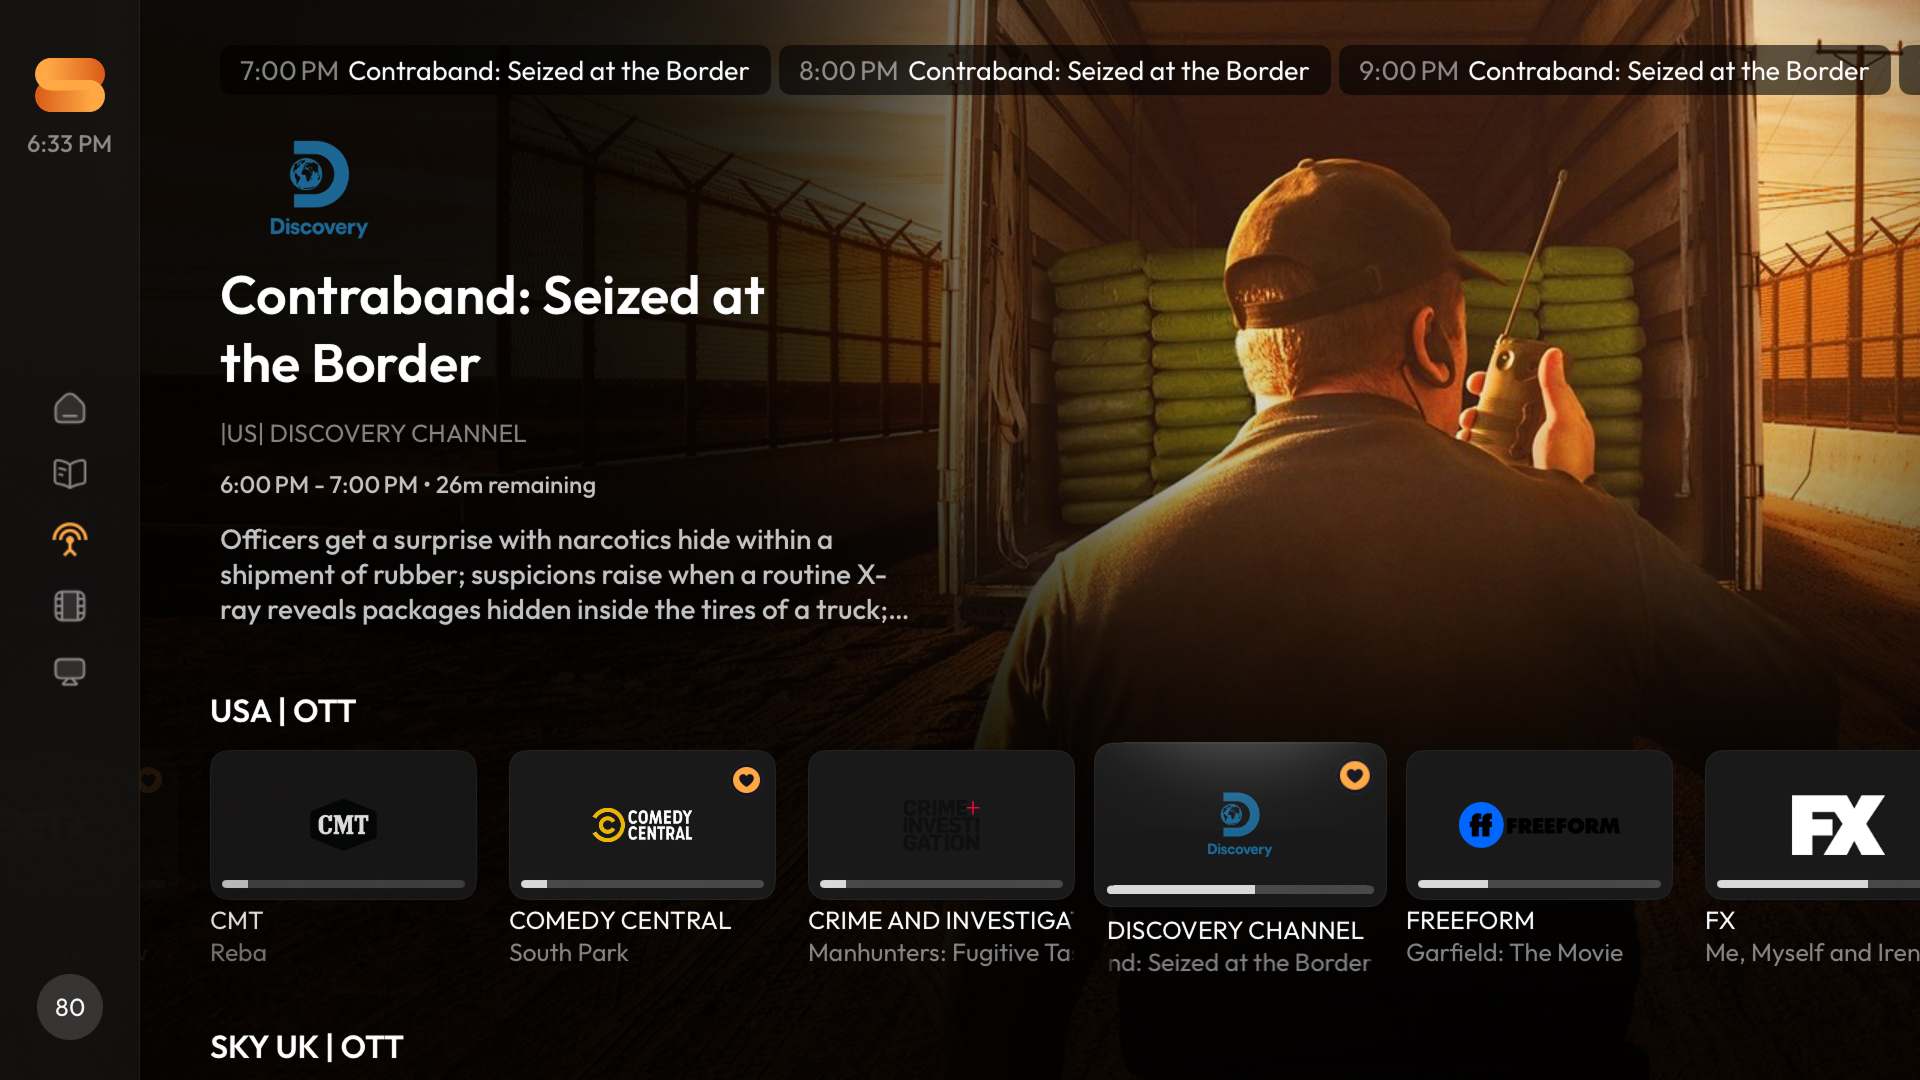1920x1080 pixels.
Task: Click the 6:33 PM clock in sidebar
Action: click(x=69, y=144)
